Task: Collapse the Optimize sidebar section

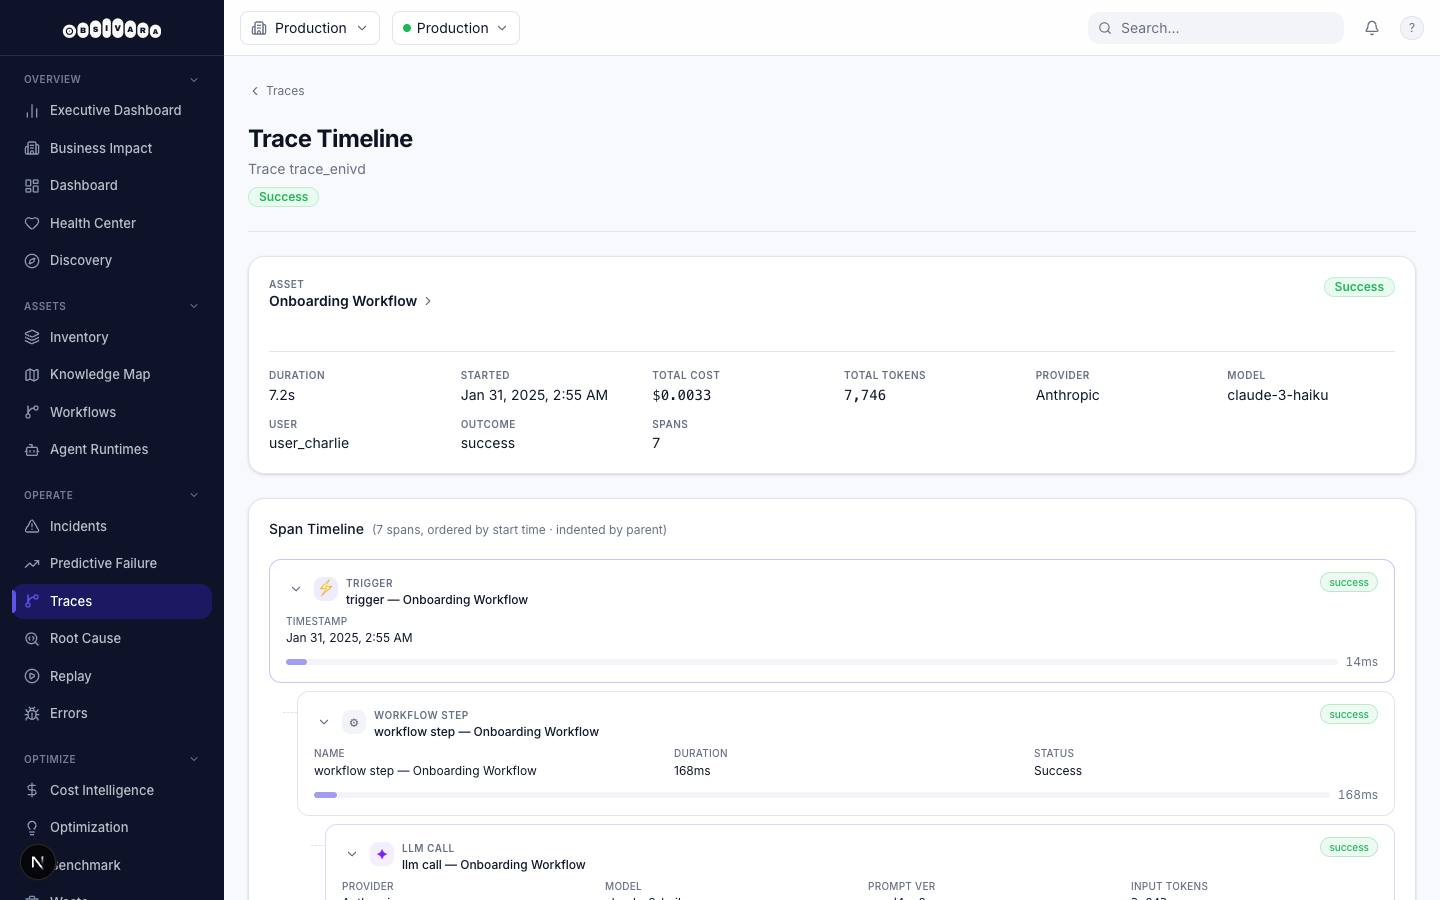Action: (x=194, y=759)
